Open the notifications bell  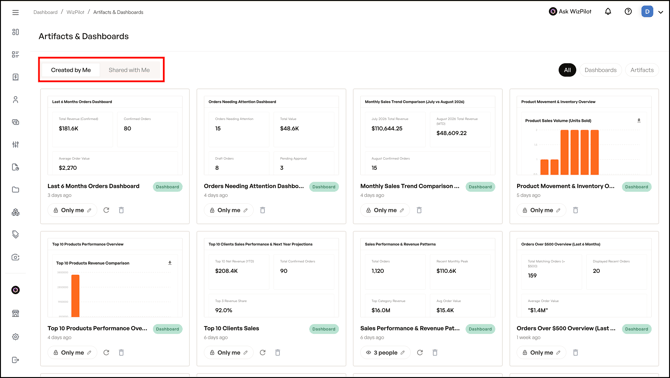click(x=608, y=12)
